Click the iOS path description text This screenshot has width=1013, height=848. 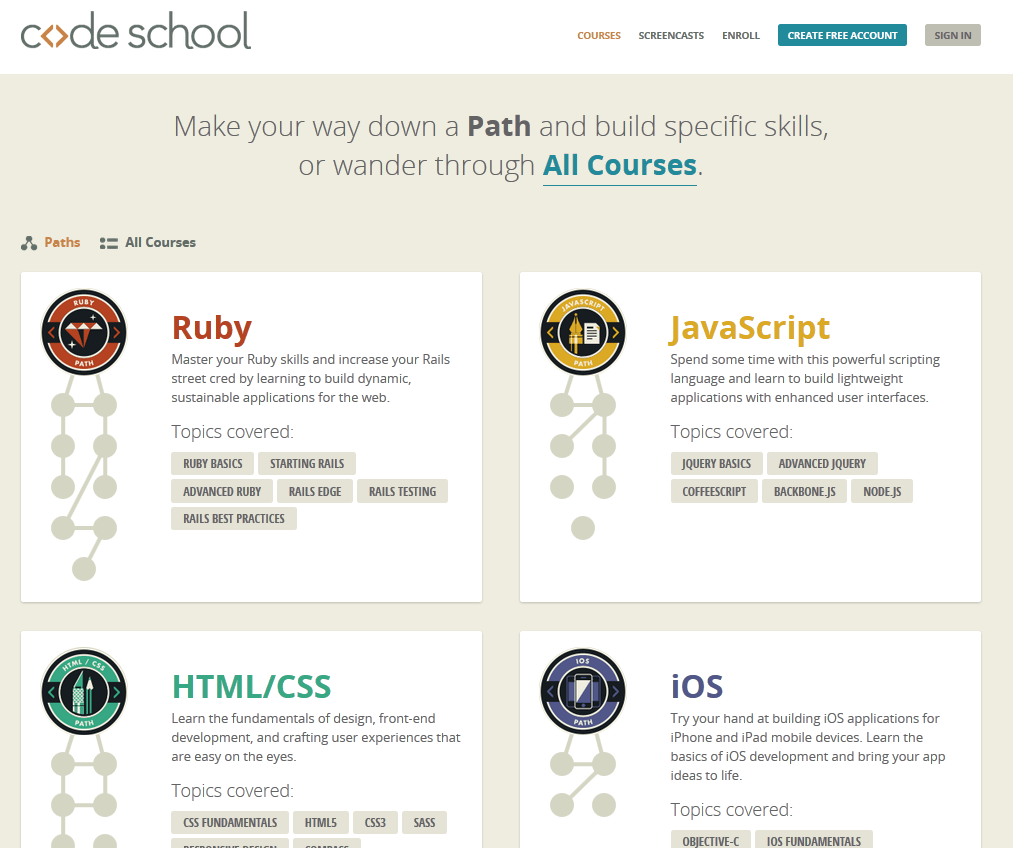click(x=808, y=747)
